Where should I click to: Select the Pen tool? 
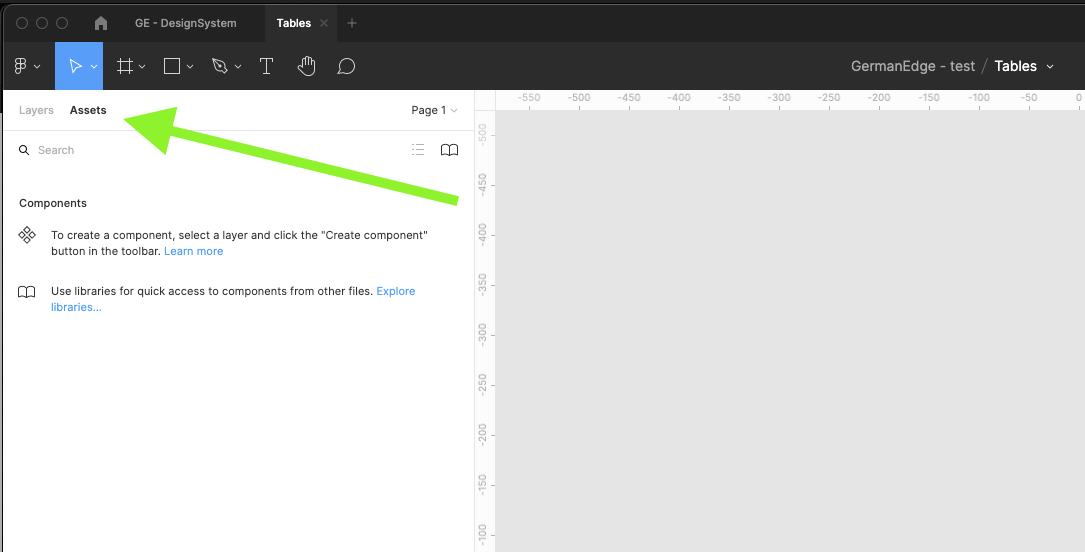220,66
